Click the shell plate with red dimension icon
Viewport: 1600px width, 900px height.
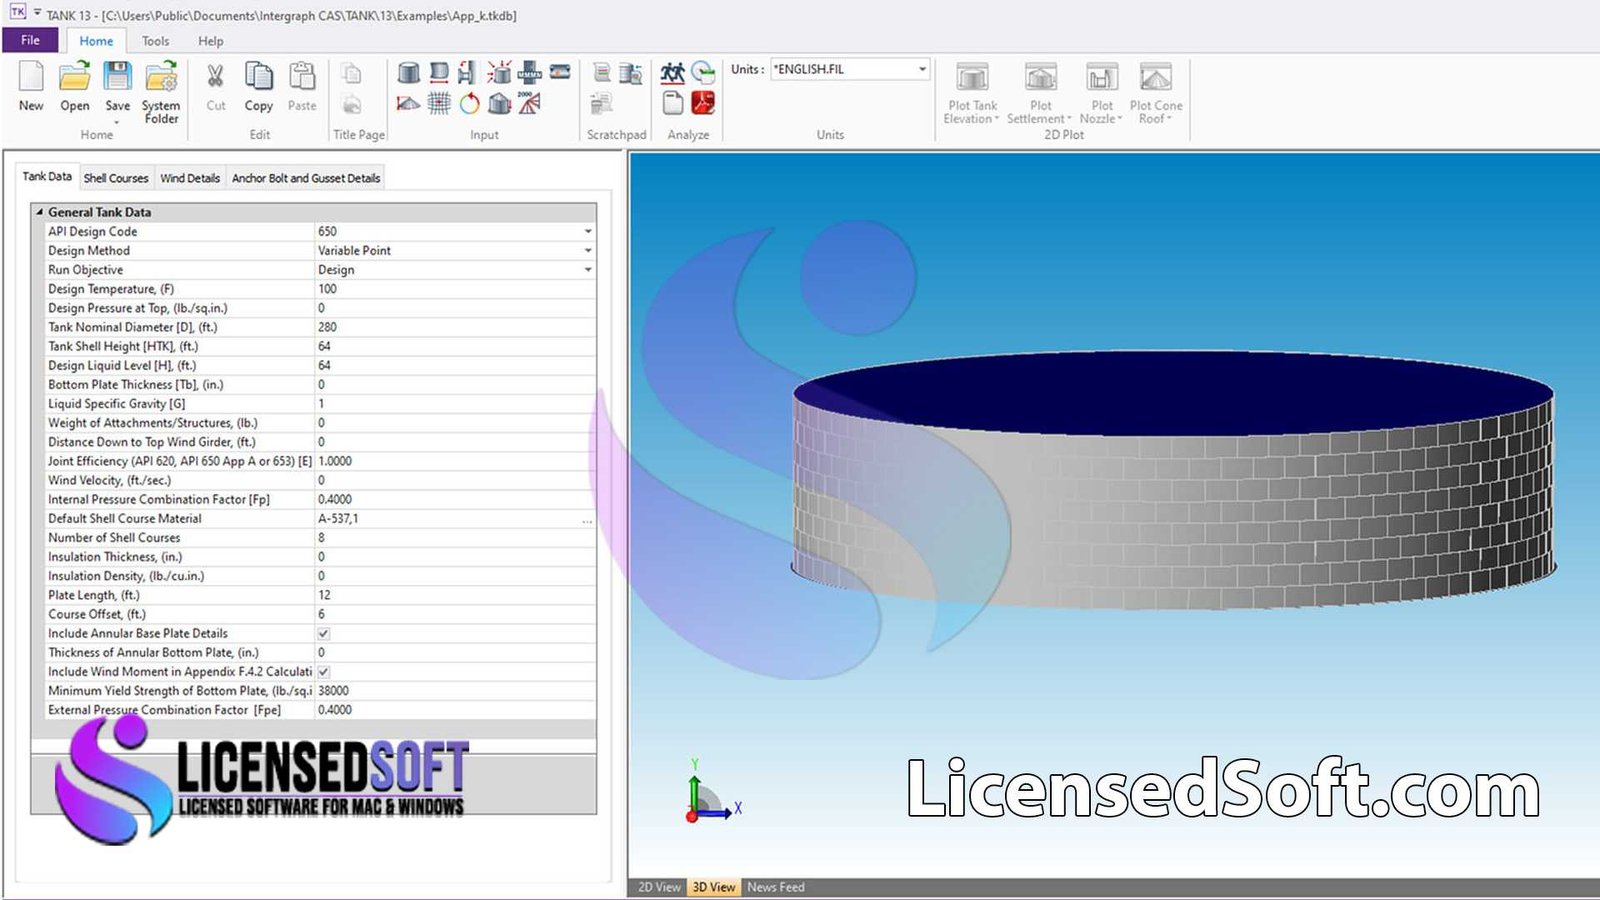click(438, 73)
